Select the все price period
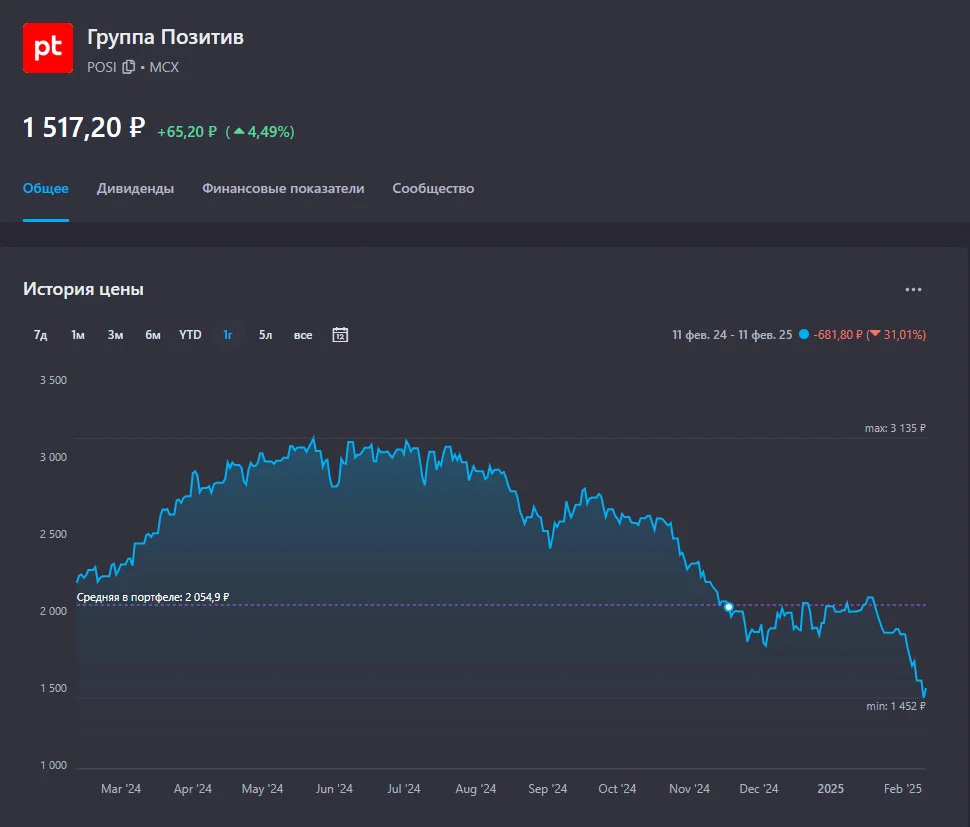The image size is (970, 827). [x=303, y=335]
